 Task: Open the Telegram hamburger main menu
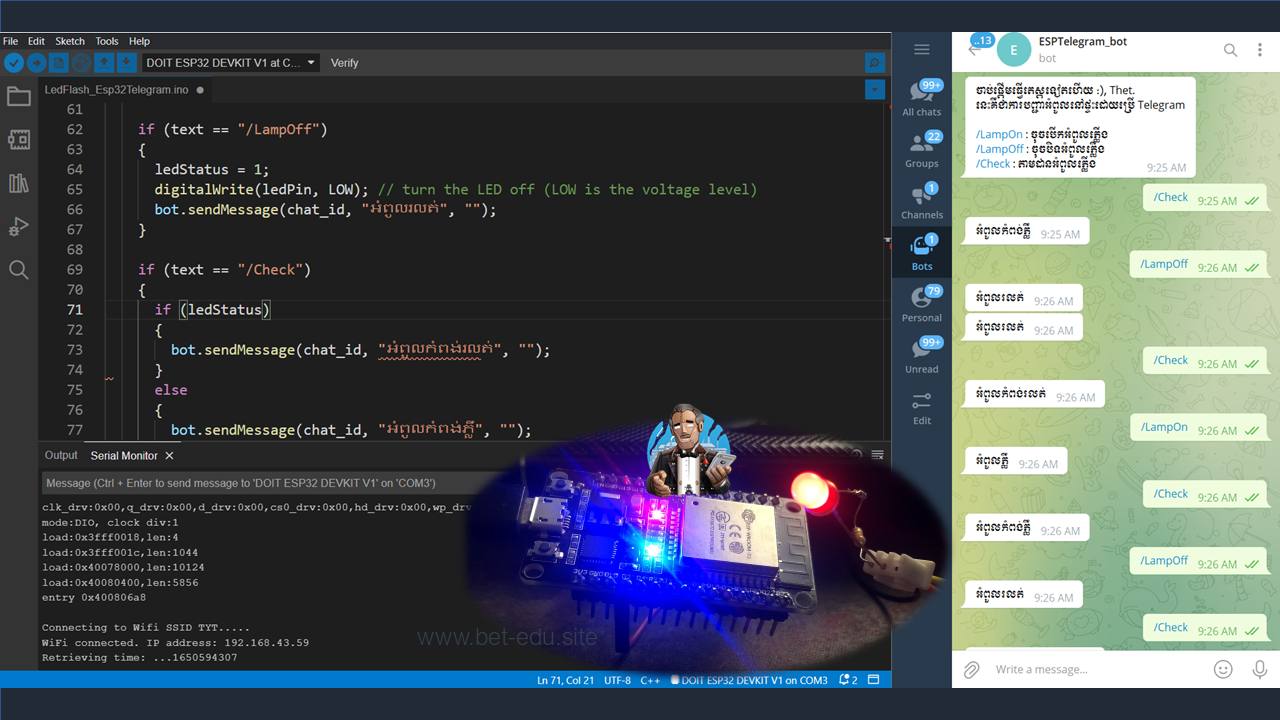click(922, 50)
